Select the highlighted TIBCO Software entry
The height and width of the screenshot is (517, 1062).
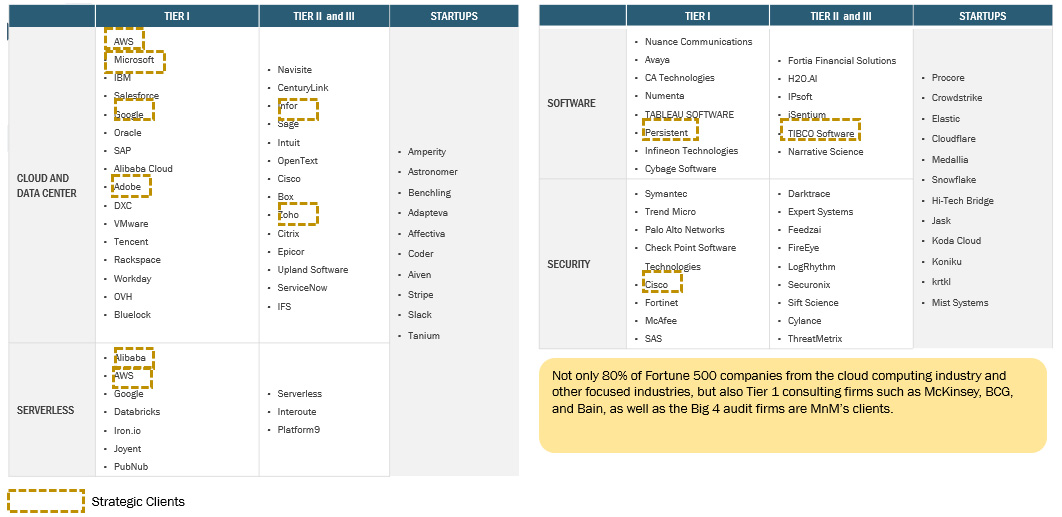(x=821, y=134)
